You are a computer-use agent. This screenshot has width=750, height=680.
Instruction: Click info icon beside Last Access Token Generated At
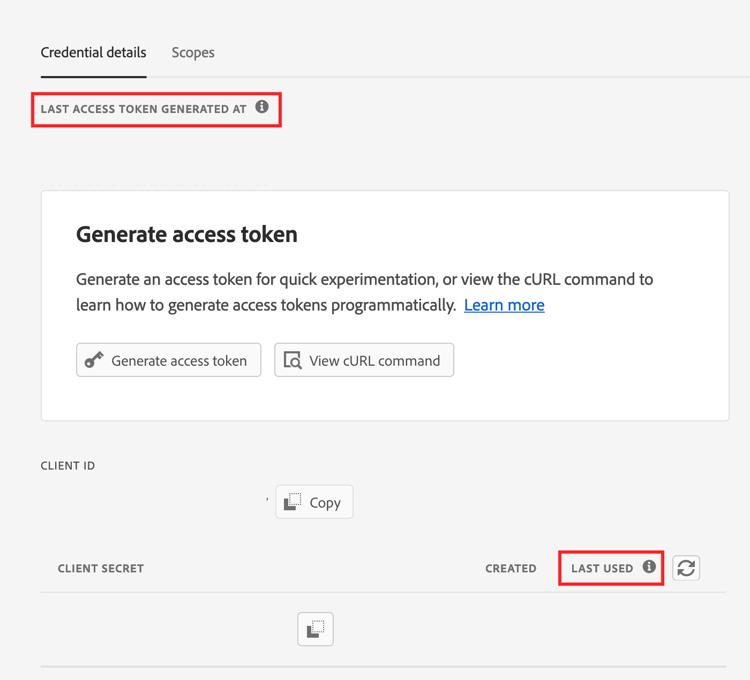click(x=262, y=107)
